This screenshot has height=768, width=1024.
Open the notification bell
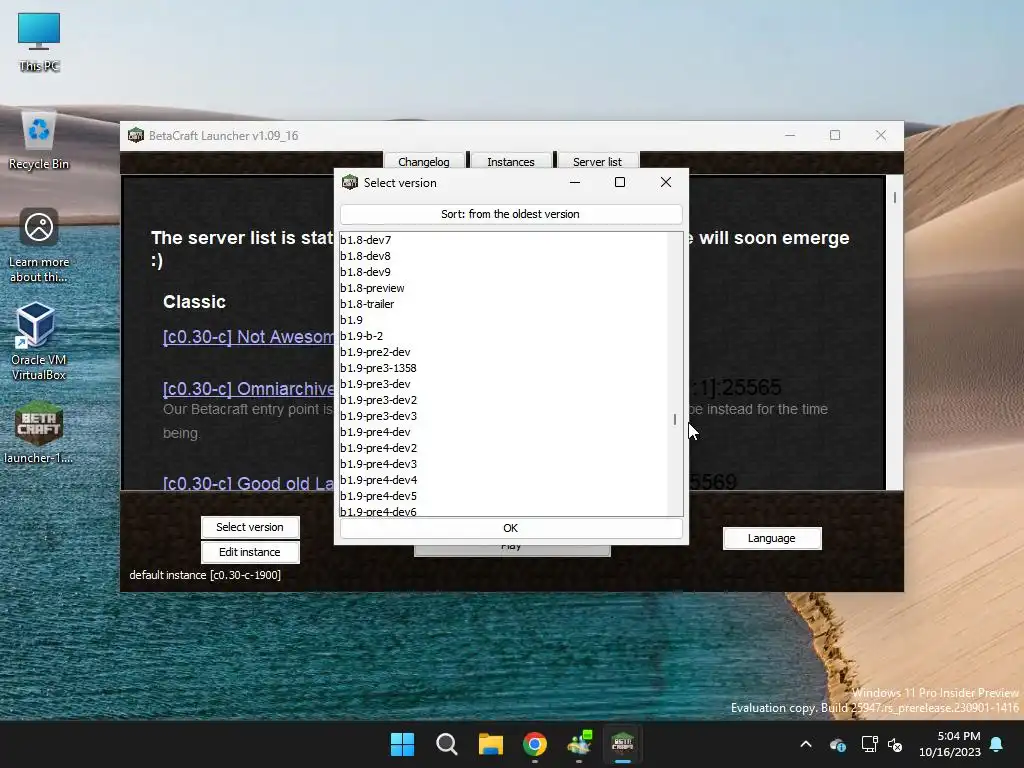pos(997,744)
